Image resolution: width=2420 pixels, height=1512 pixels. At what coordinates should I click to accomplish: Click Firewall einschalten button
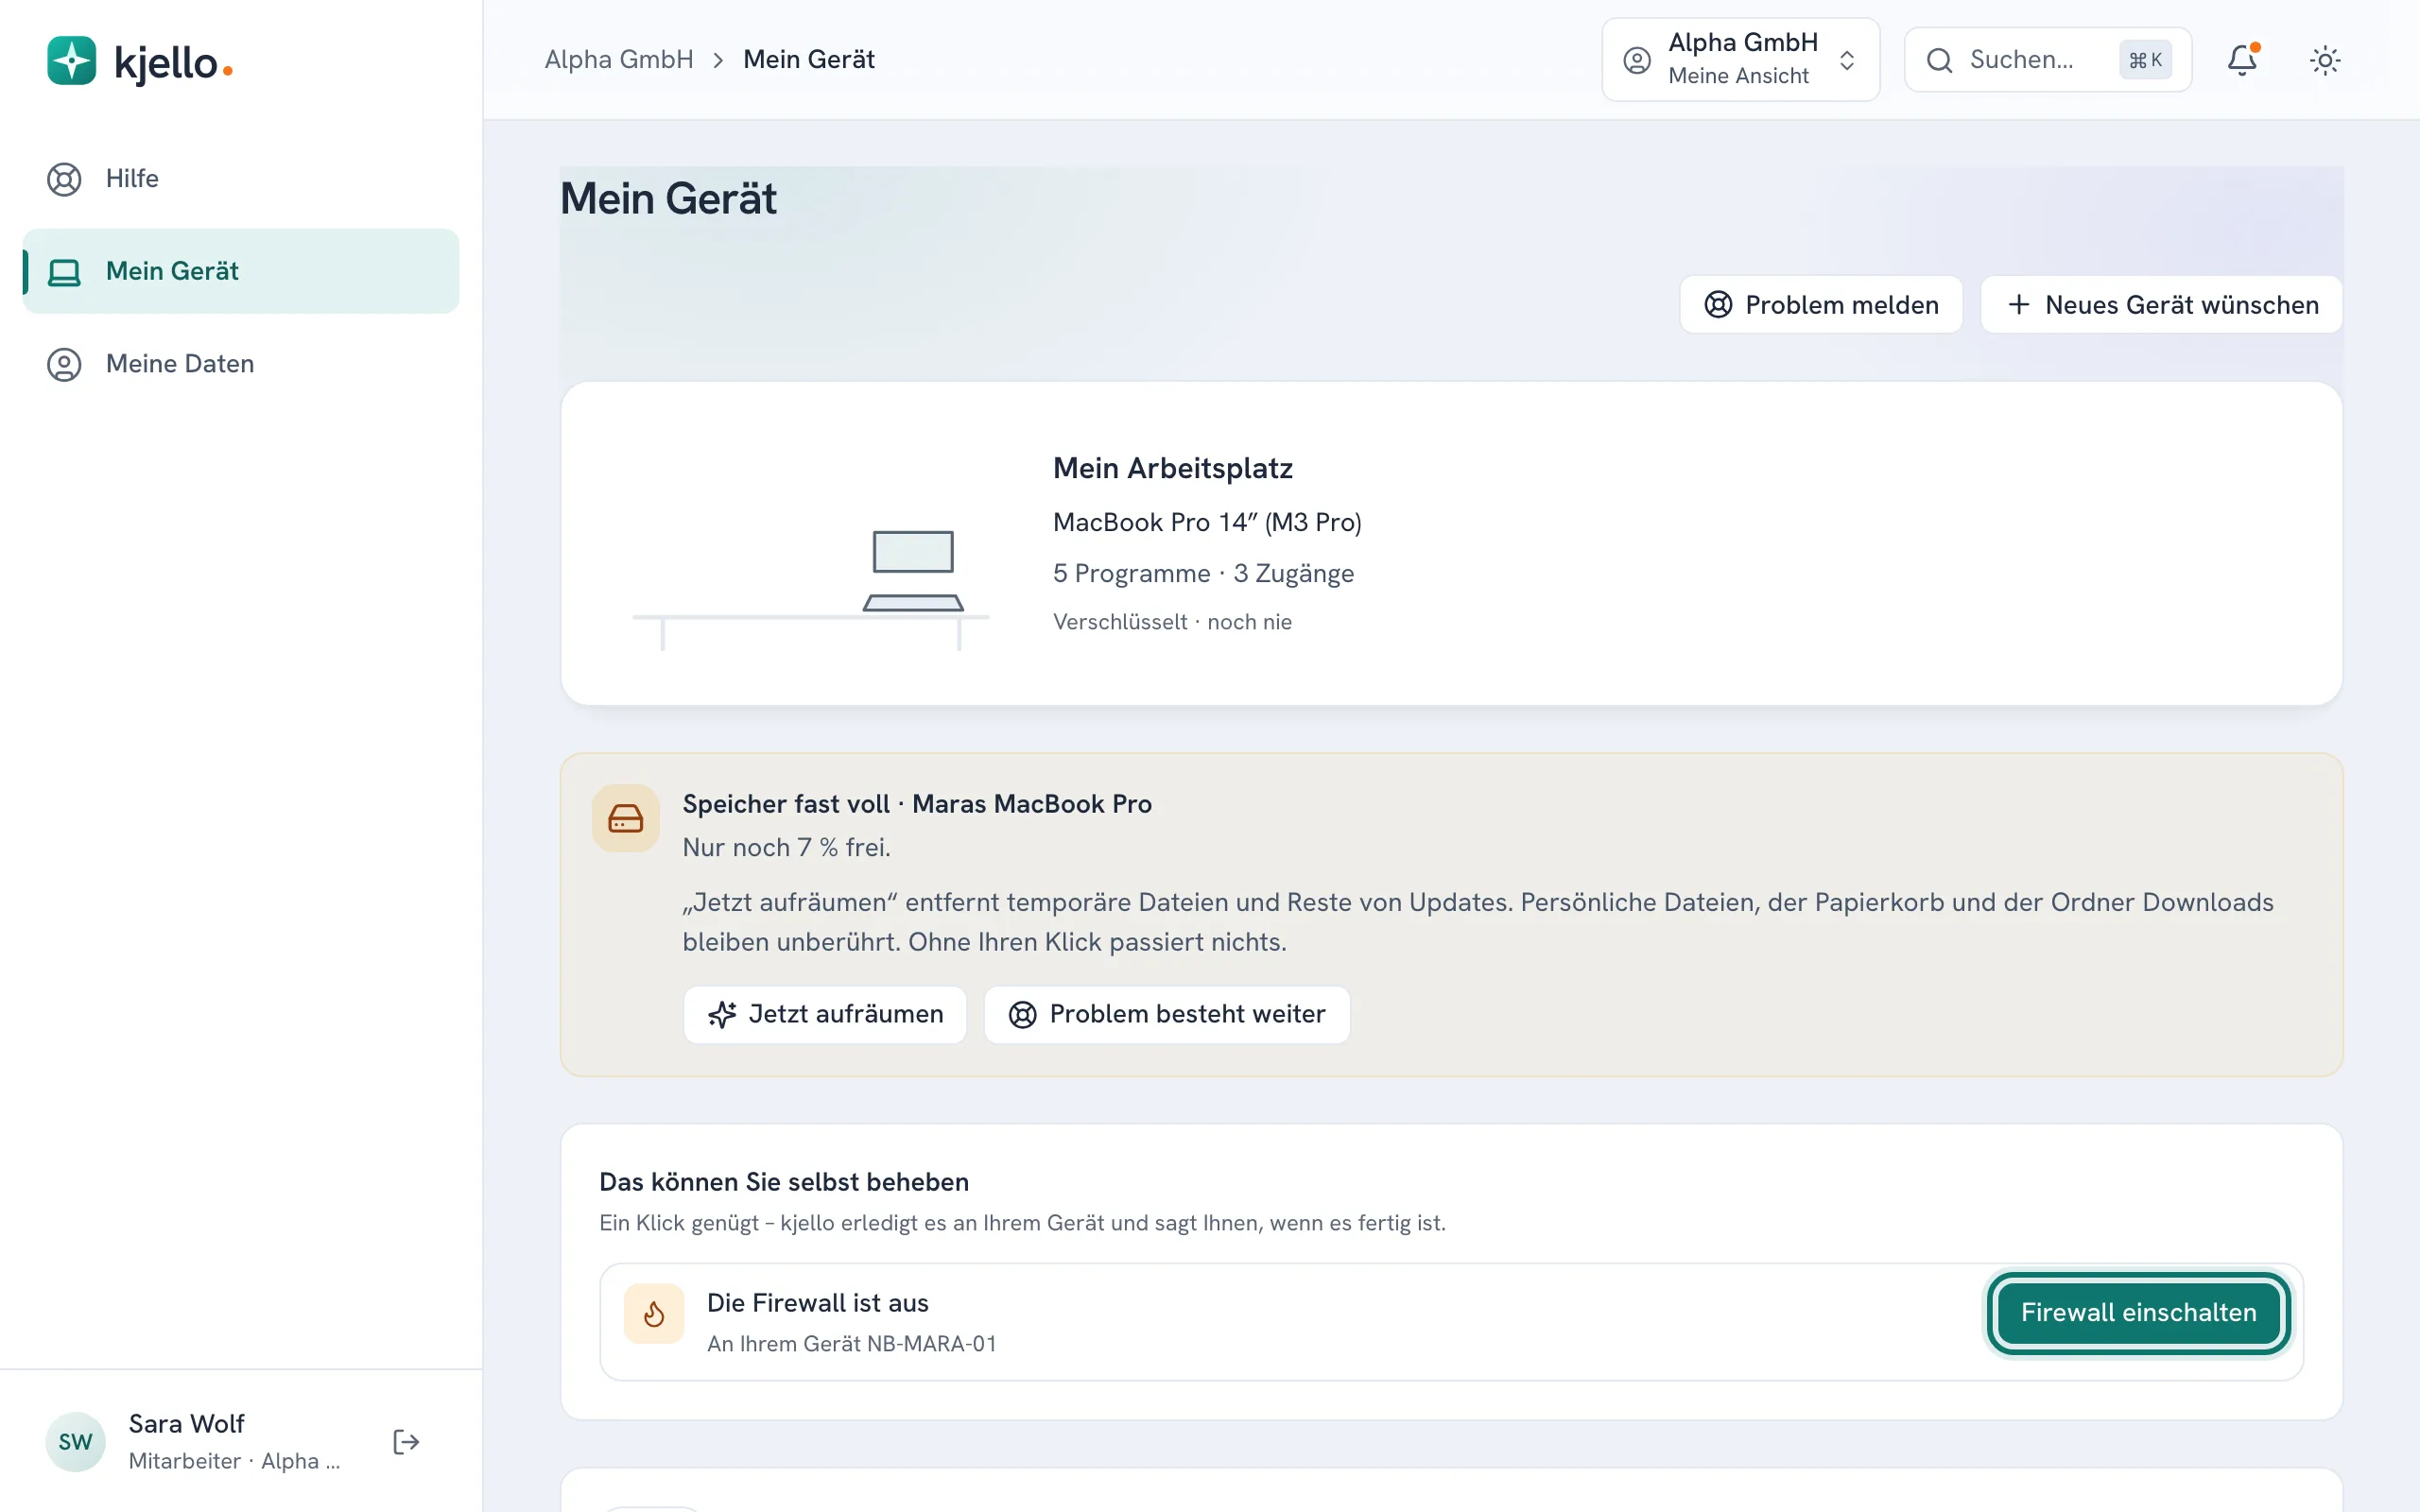pyautogui.click(x=2138, y=1313)
